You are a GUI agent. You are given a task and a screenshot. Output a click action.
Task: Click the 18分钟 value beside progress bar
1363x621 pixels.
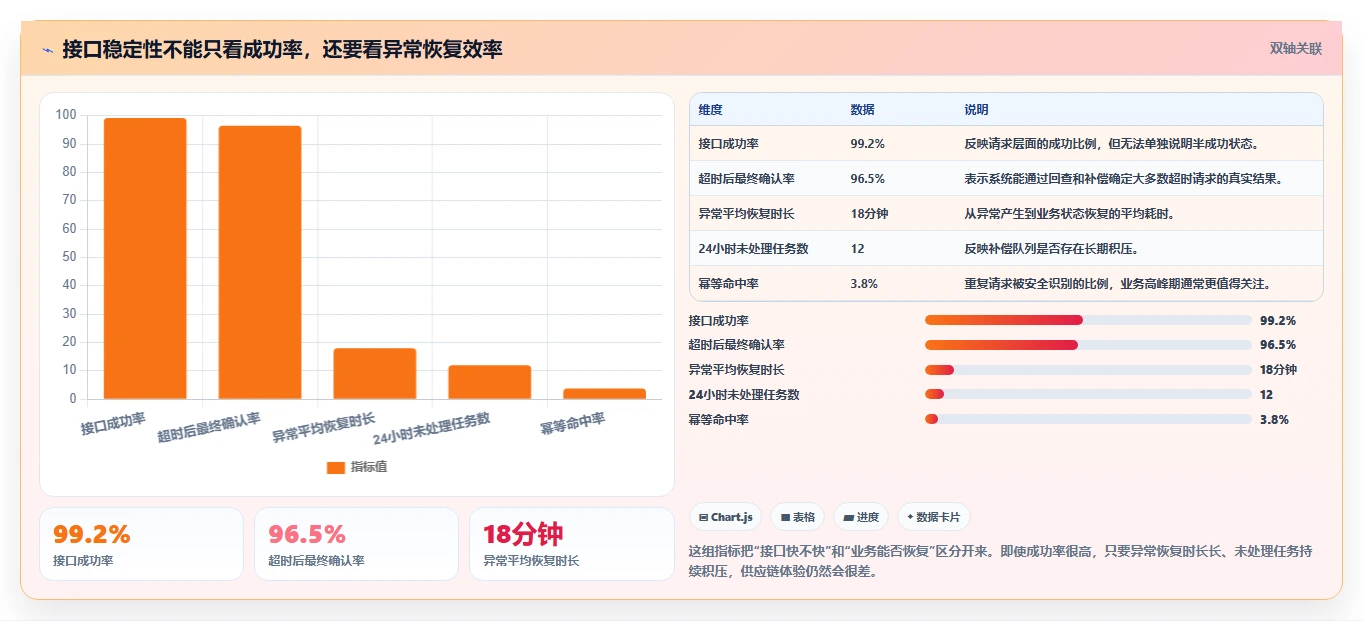point(1278,370)
